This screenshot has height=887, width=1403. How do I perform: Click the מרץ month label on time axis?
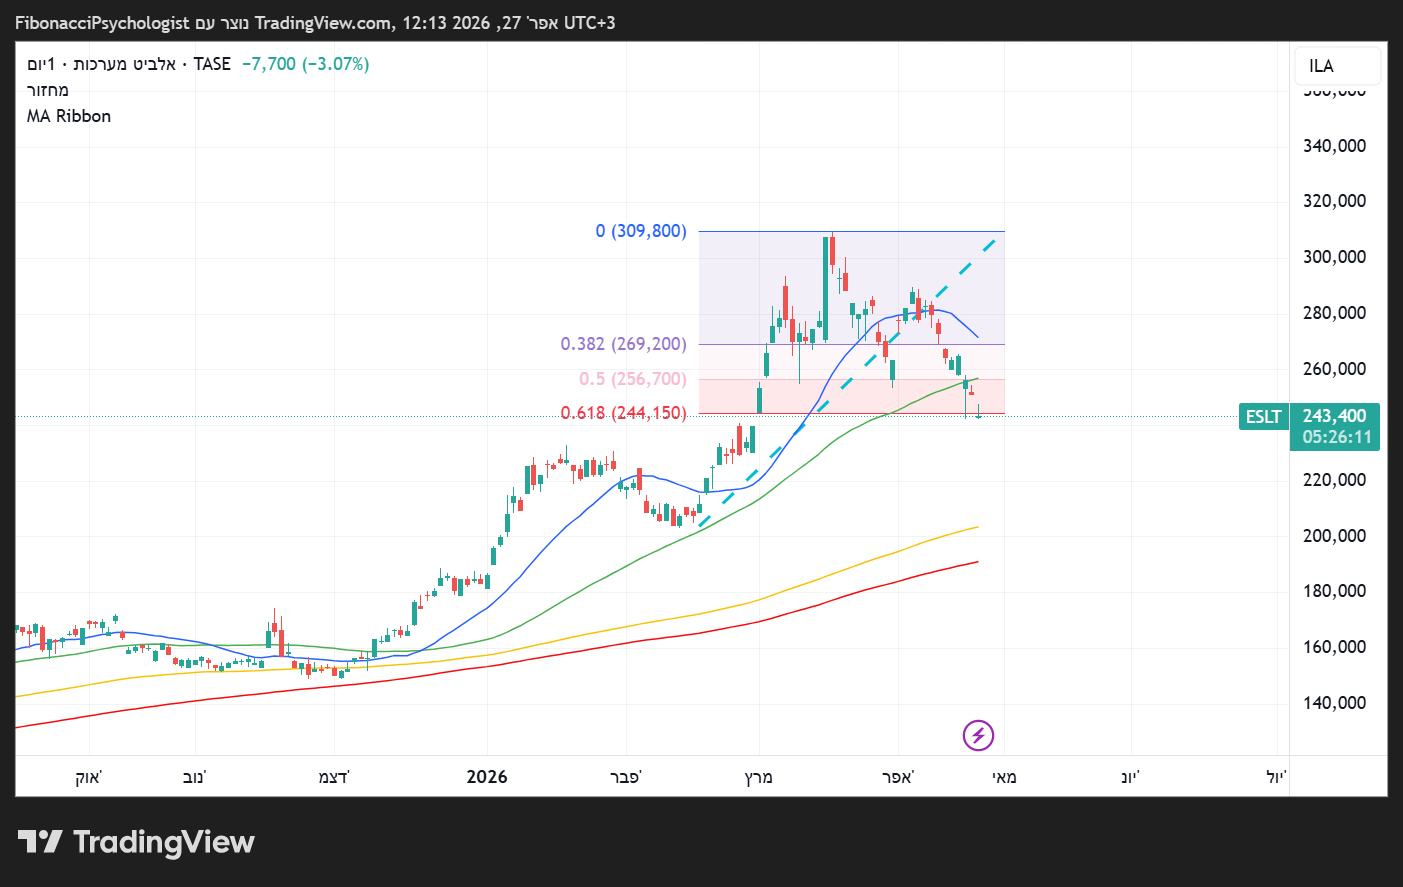click(759, 777)
